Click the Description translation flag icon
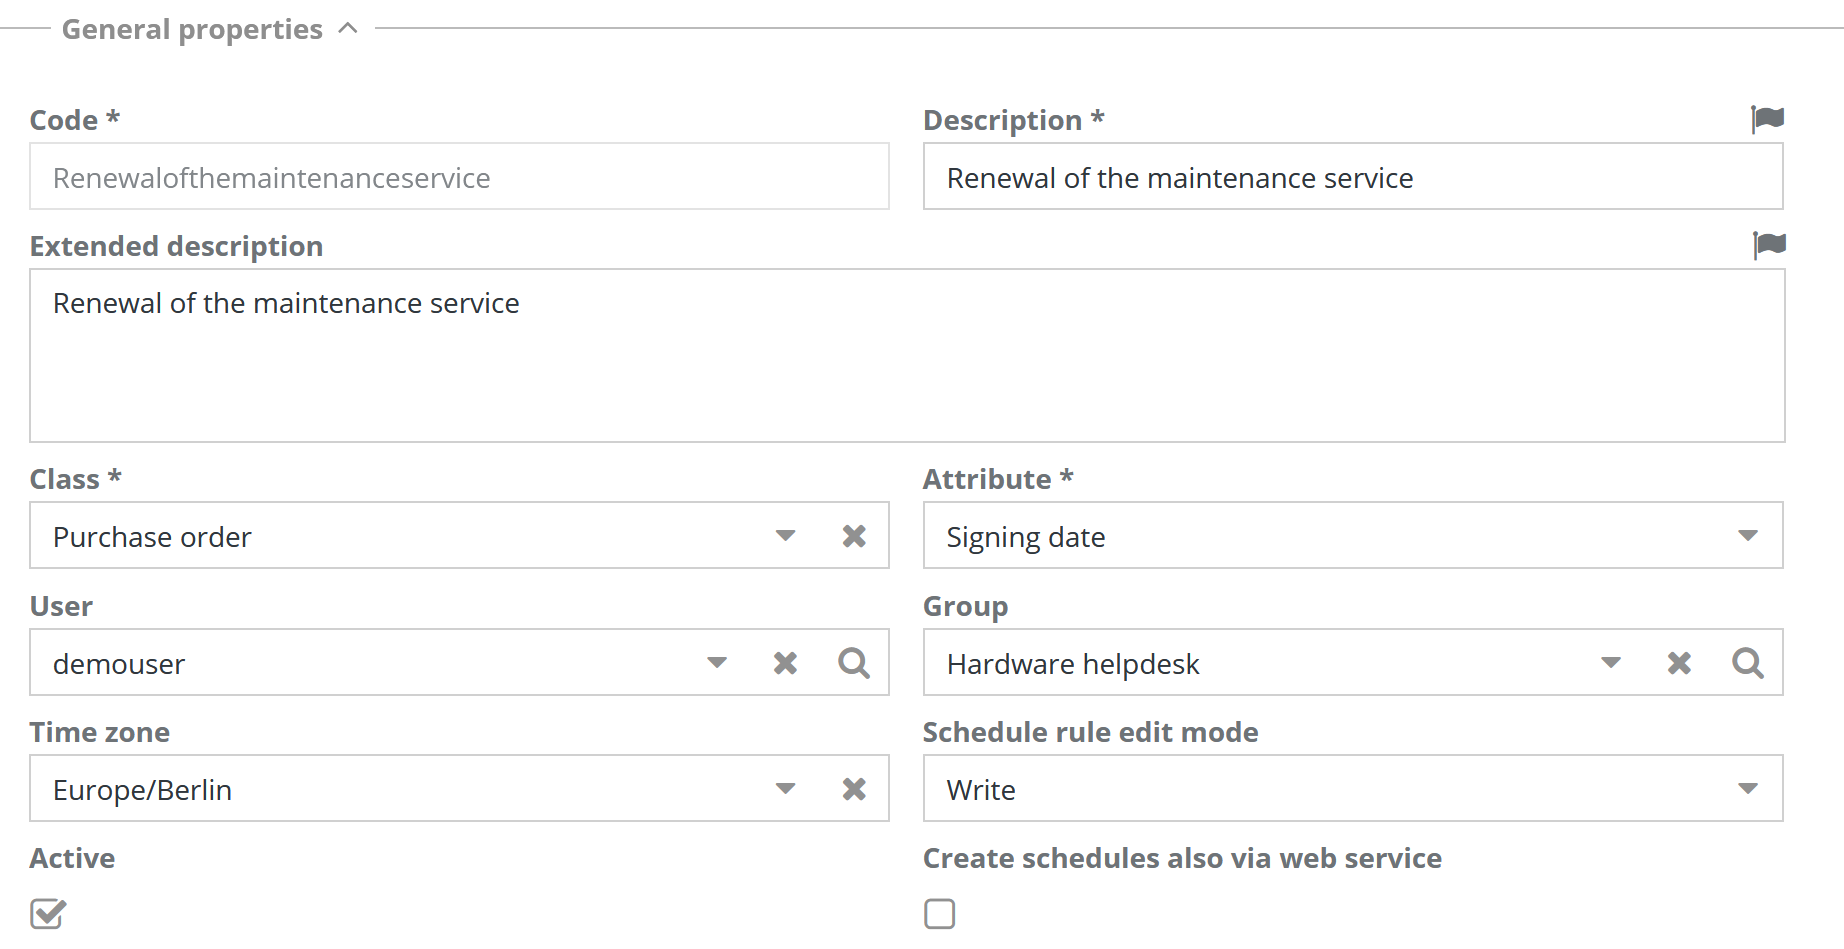1844x949 pixels. [x=1767, y=119]
